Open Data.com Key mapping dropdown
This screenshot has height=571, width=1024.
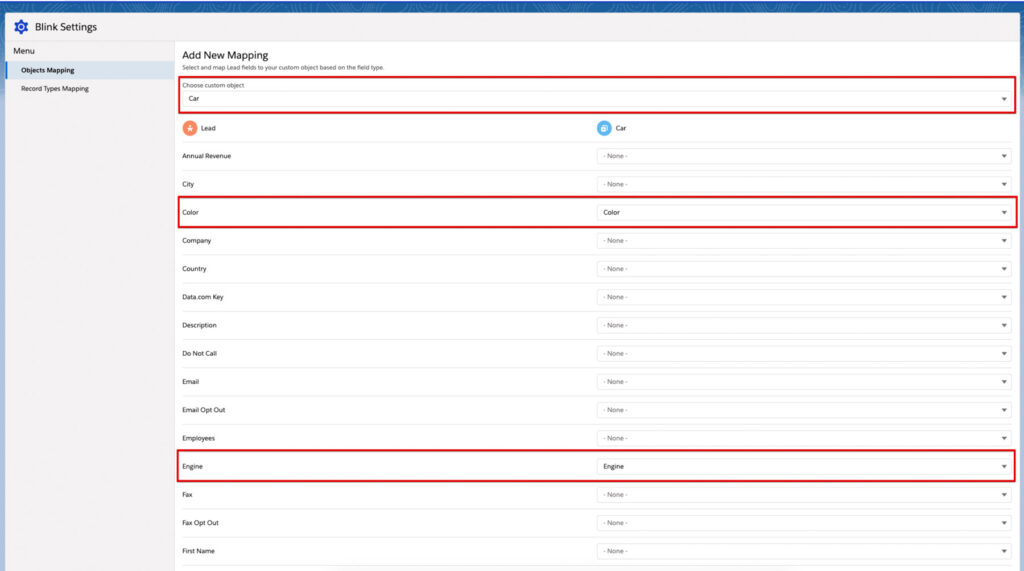click(x=804, y=297)
